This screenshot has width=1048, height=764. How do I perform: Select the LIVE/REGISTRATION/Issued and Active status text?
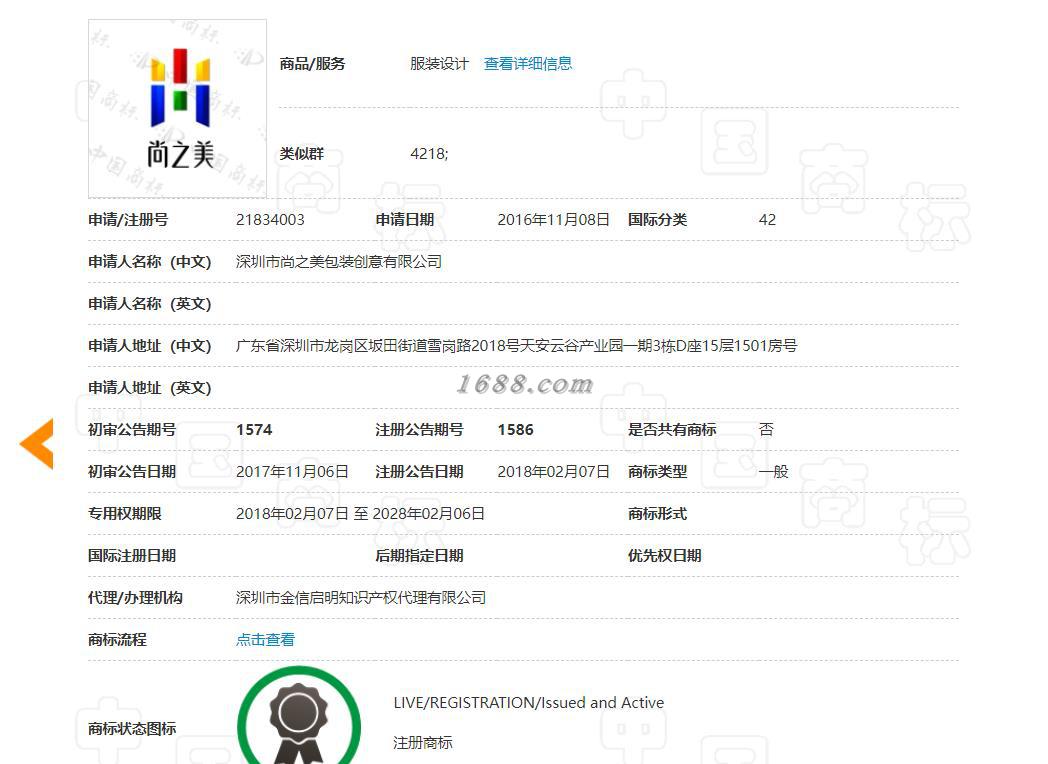point(529,703)
